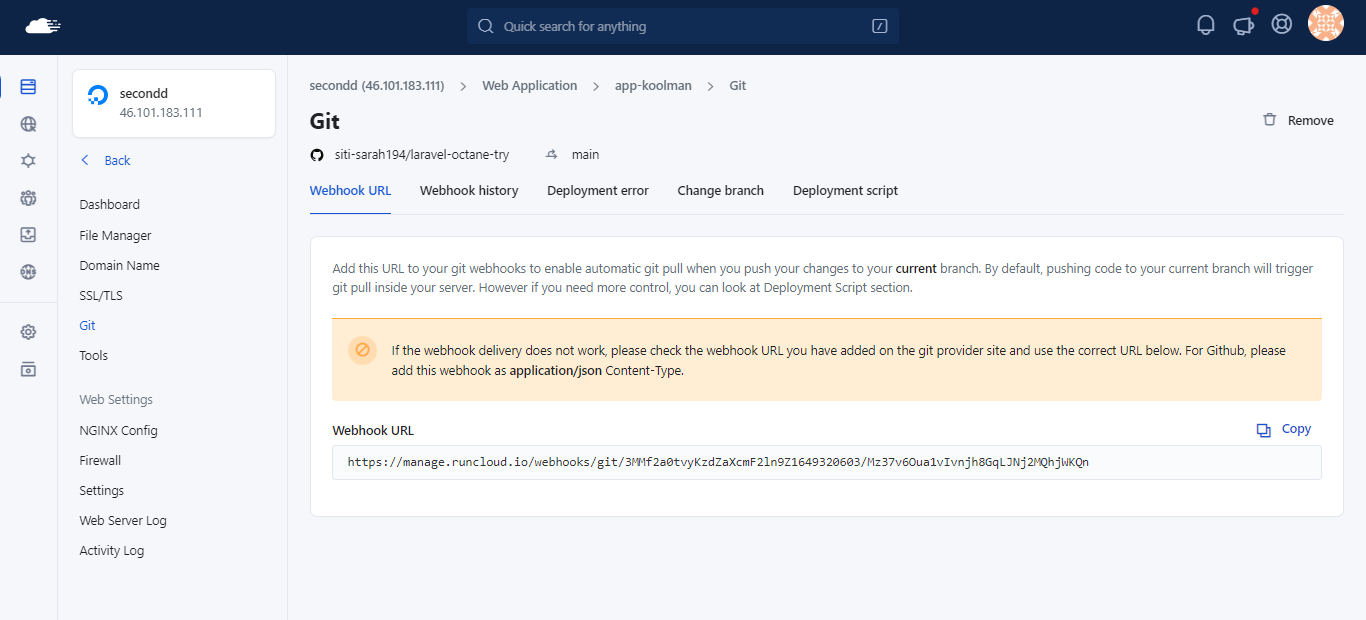1366x620 pixels.
Task: Open the support lifebuoy icon
Action: click(x=1282, y=24)
